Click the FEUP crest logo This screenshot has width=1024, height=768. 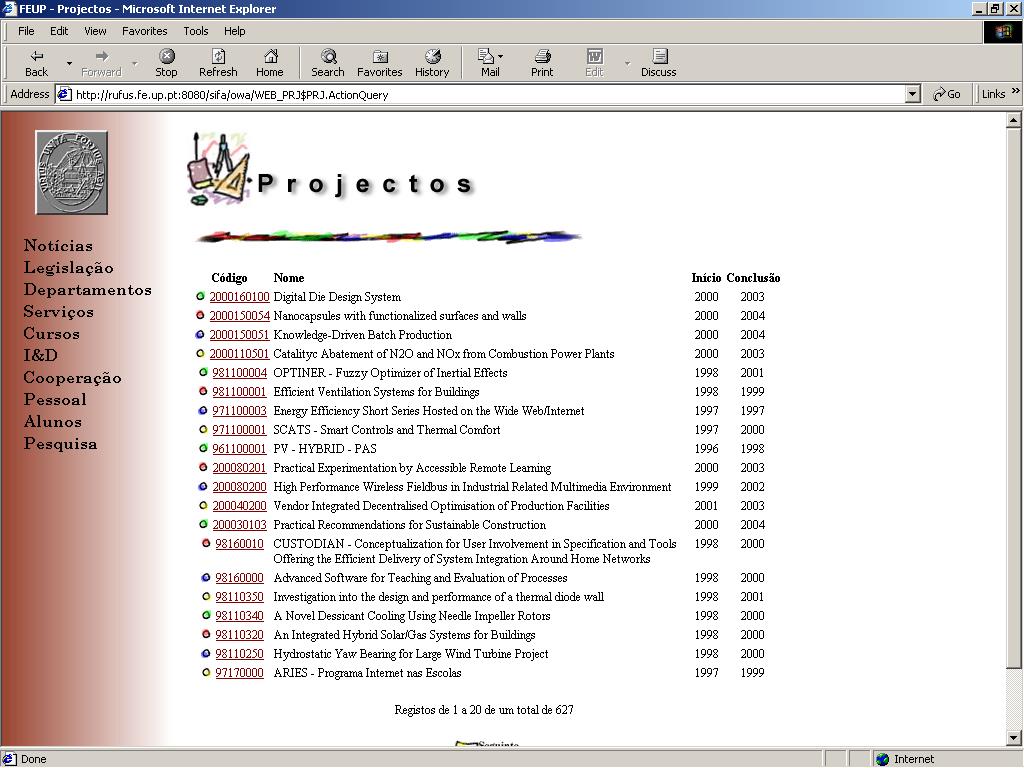coord(71,172)
